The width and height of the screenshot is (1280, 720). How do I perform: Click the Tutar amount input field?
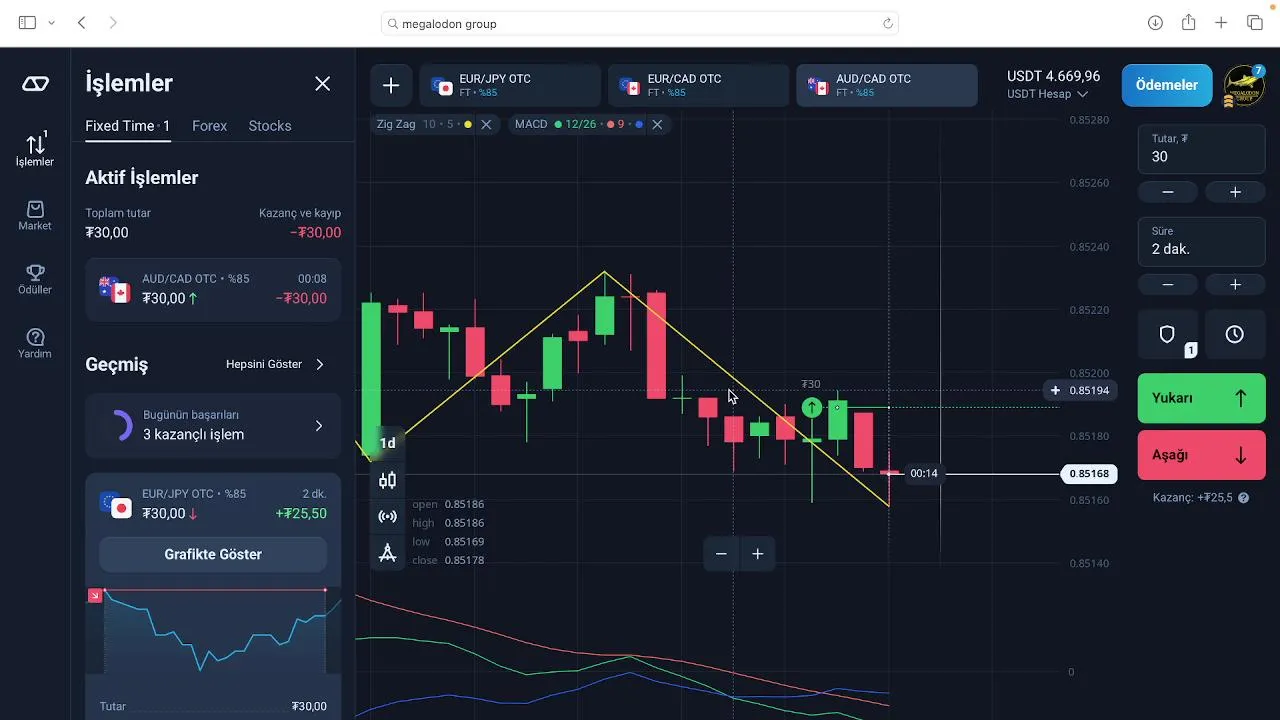click(x=1201, y=147)
